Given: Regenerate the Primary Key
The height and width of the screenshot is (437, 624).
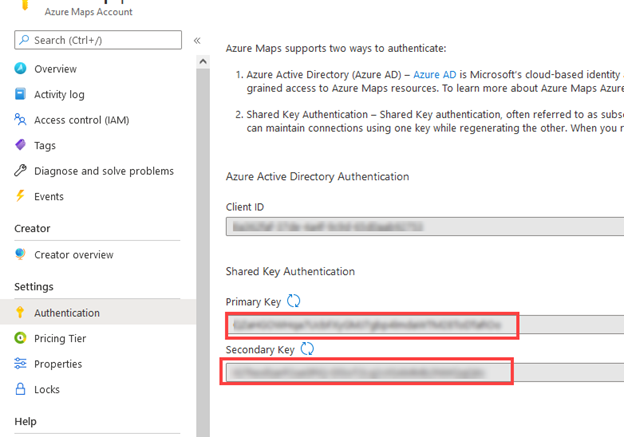Looking at the screenshot, I should [x=294, y=301].
